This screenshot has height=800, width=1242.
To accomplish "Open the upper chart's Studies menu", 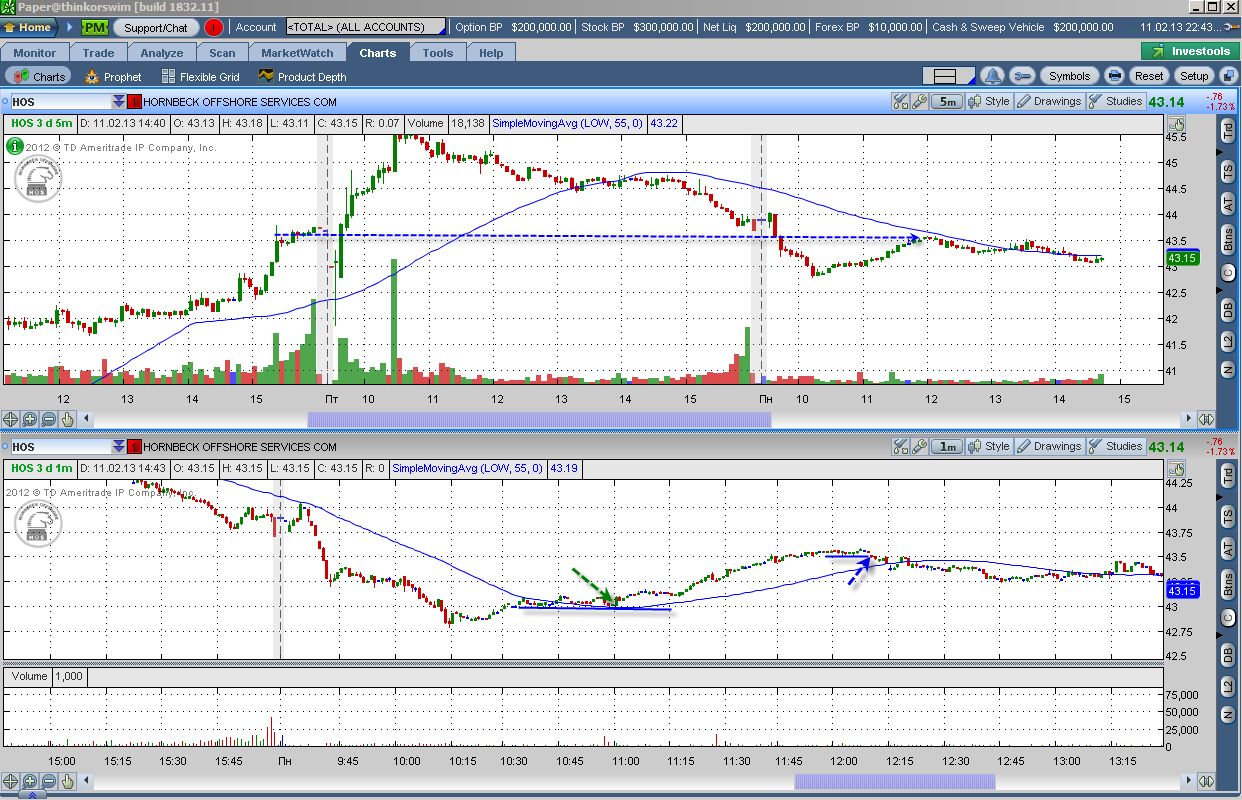I will click(1116, 101).
